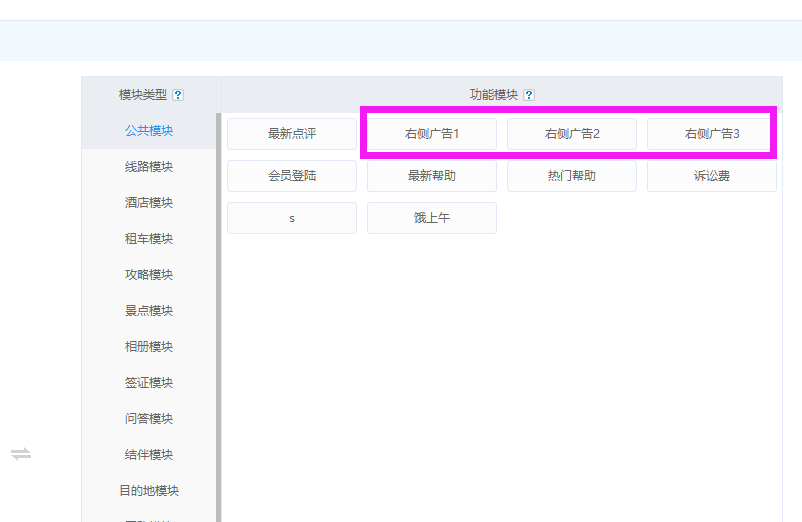Select 公共模块 in the module type list
The width and height of the screenshot is (802, 522).
(x=149, y=131)
